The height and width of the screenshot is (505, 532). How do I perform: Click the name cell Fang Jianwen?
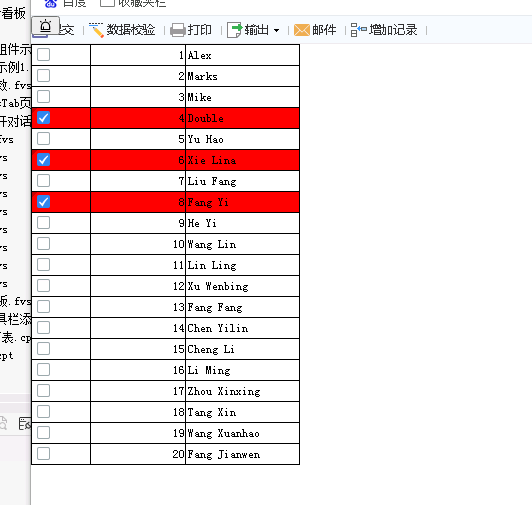(x=242, y=454)
